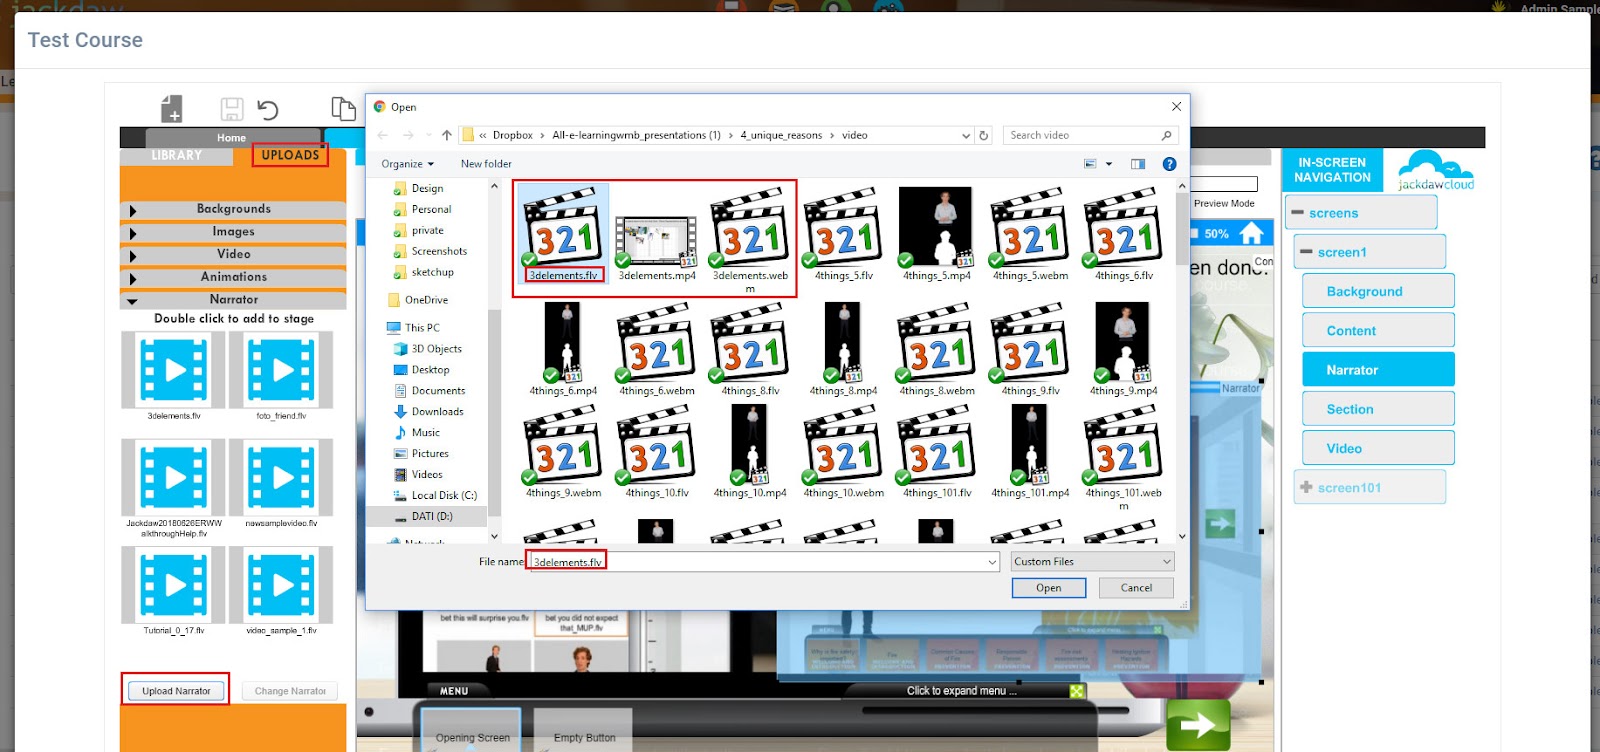Image resolution: width=1600 pixels, height=752 pixels.
Task: Select the 4things_9.mp4 file
Action: 1124,349
